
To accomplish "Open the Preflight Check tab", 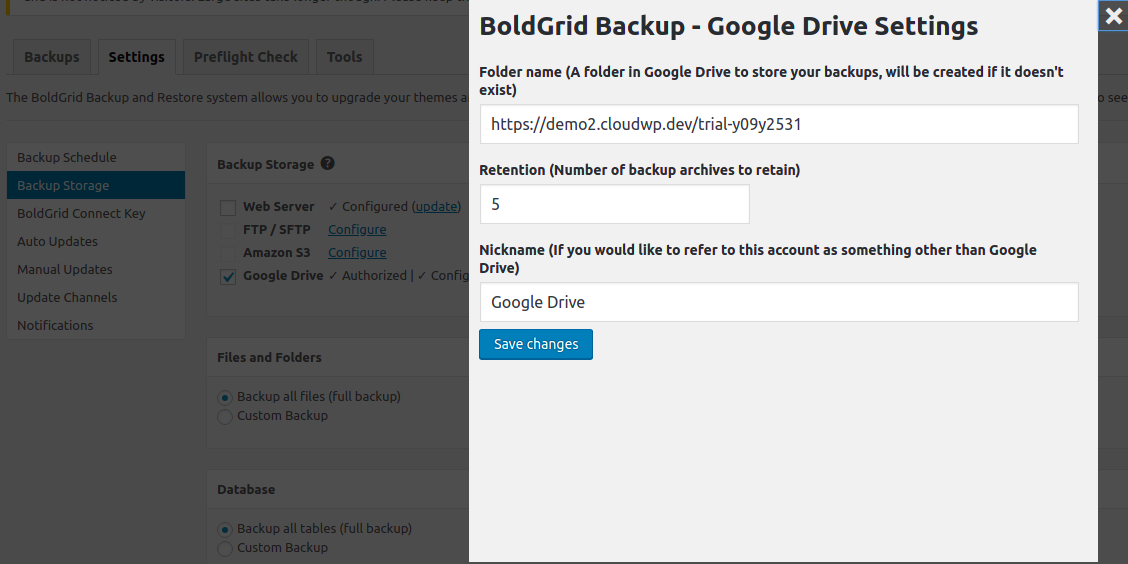I will coord(246,57).
